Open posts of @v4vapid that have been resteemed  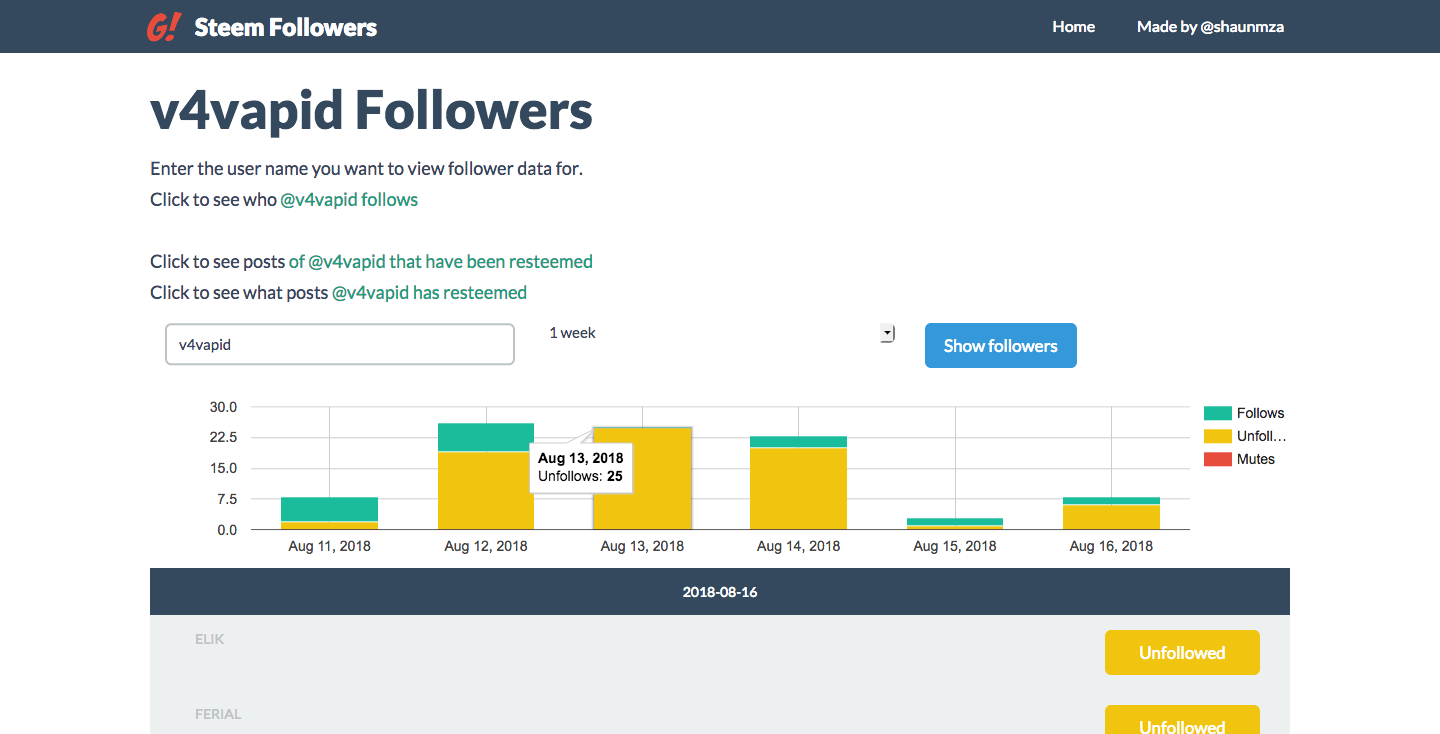[441, 261]
